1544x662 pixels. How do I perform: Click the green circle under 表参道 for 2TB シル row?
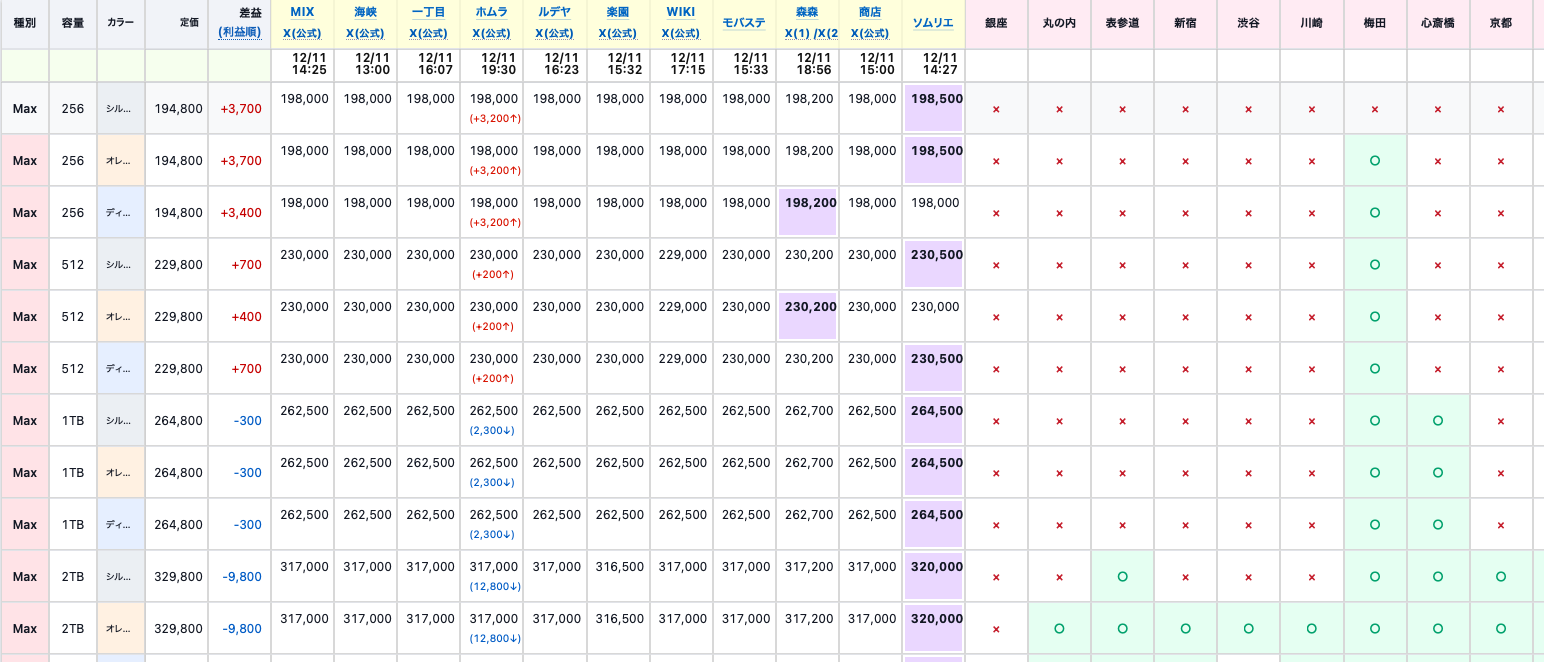(1122, 577)
